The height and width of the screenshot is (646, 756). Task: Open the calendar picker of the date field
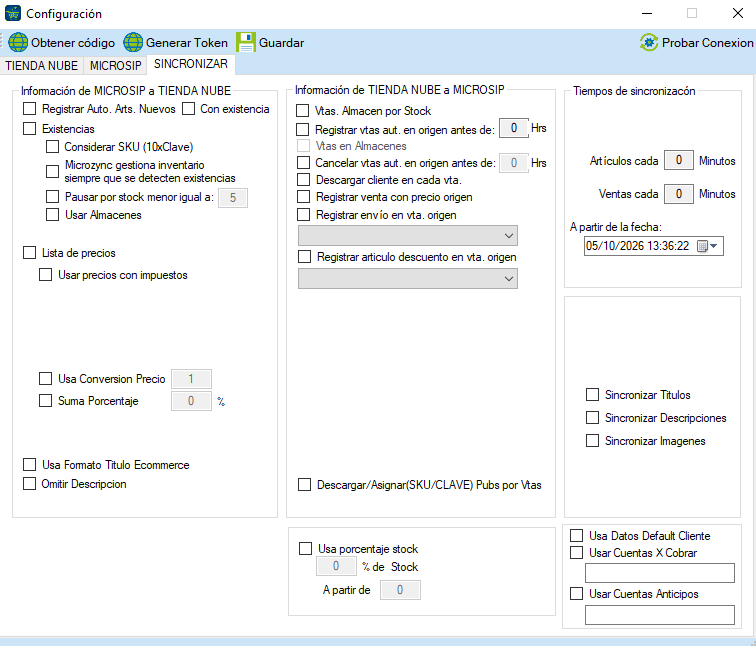pos(702,246)
